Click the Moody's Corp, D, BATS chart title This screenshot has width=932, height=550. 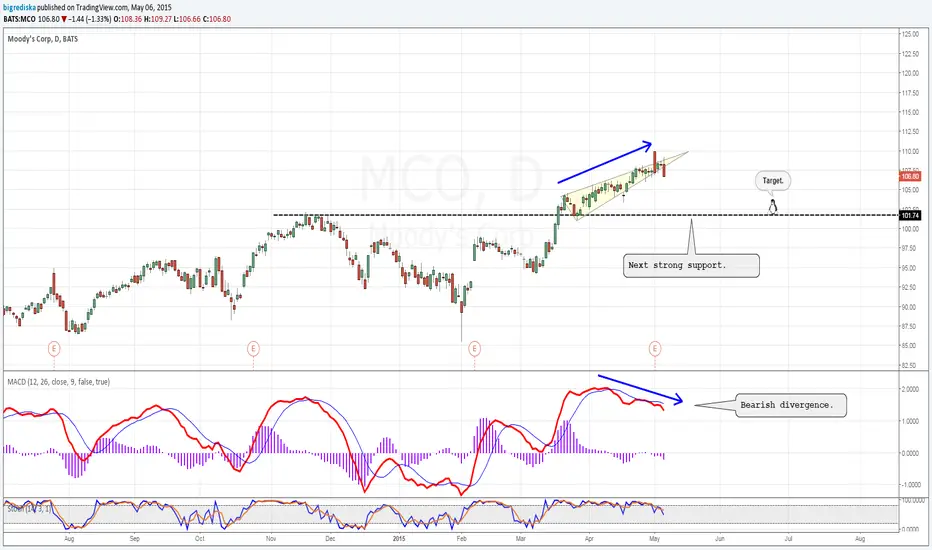[43, 39]
